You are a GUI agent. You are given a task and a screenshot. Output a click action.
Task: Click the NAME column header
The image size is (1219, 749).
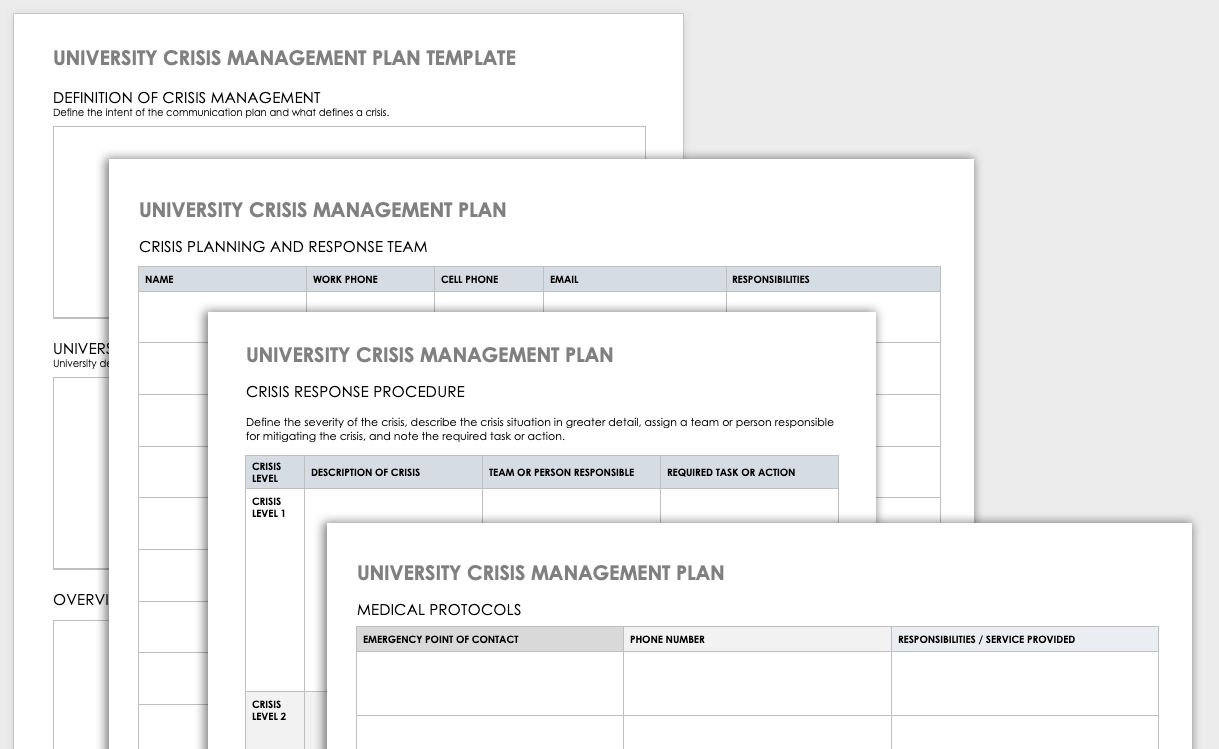[222, 279]
